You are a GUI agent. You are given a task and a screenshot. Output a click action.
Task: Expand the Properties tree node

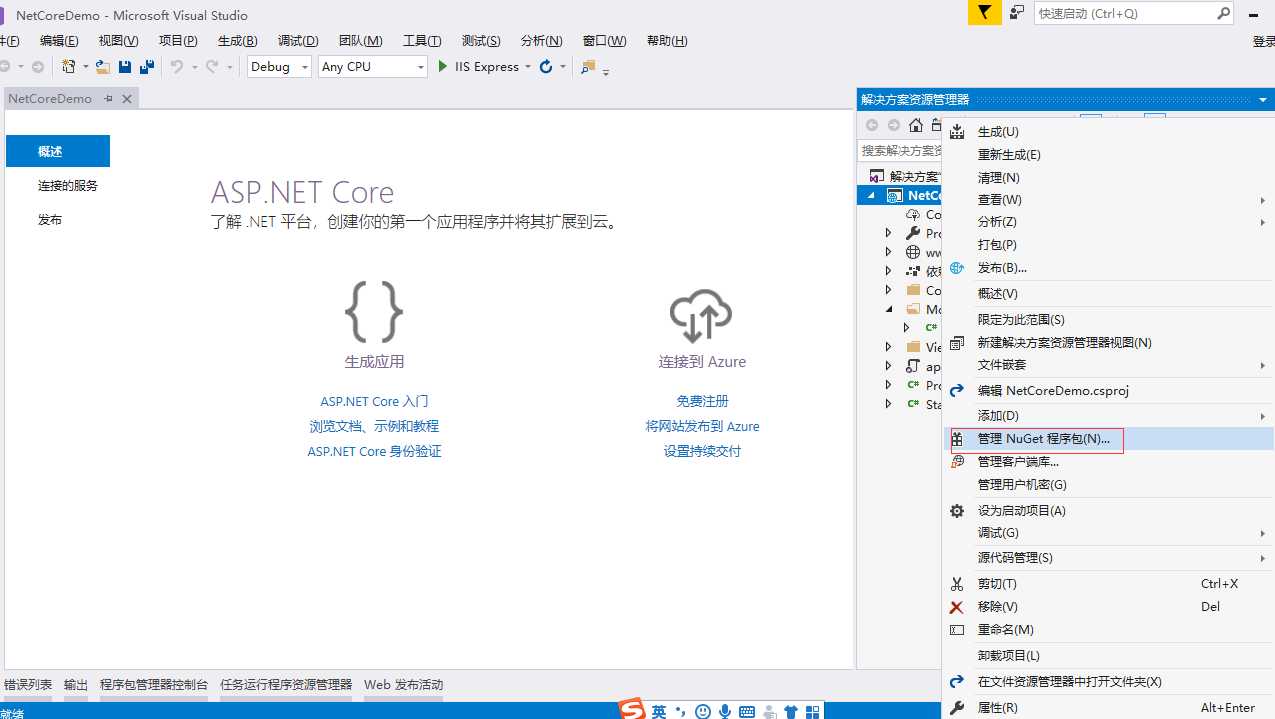[x=888, y=233]
